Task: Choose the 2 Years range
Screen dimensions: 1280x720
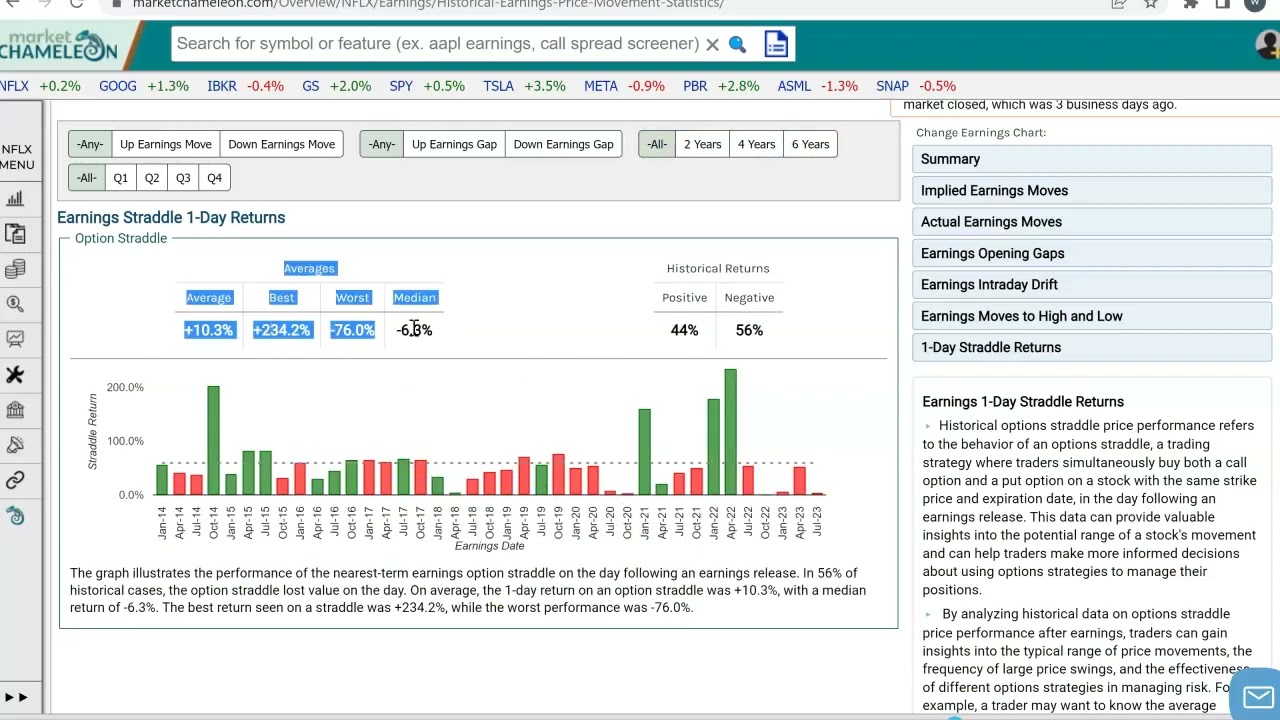Action: pos(702,144)
